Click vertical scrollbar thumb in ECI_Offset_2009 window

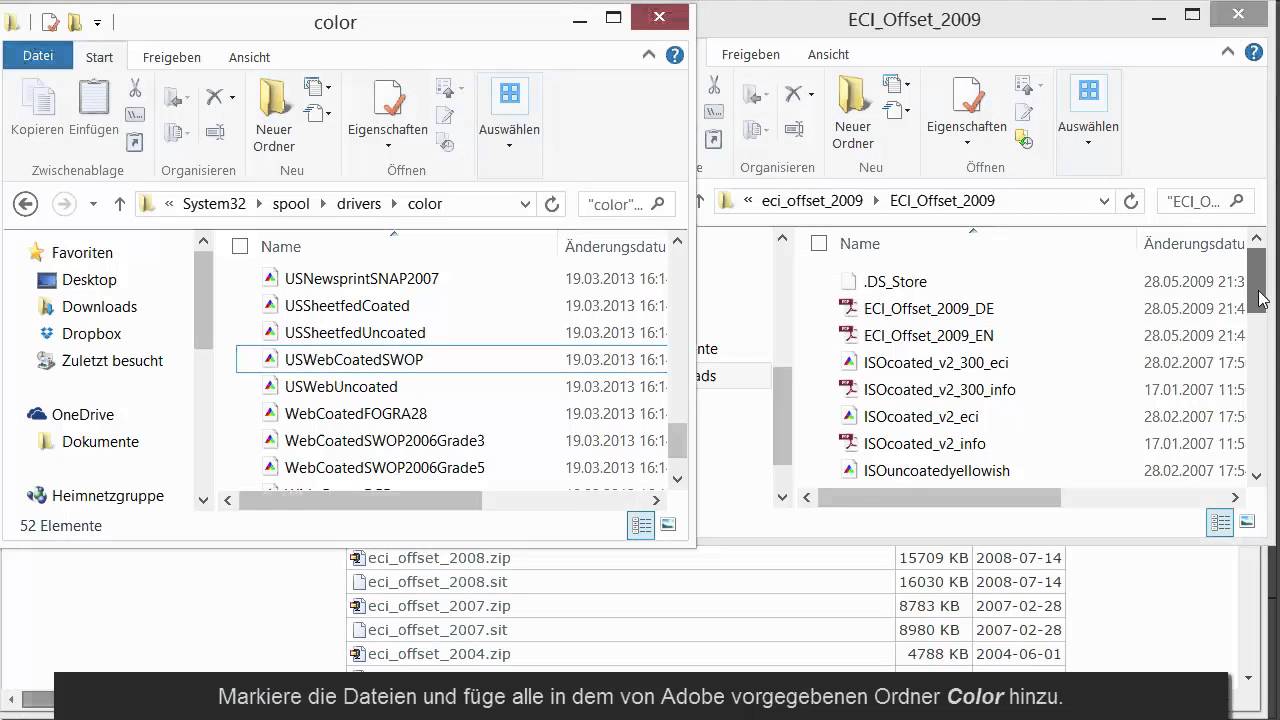click(1256, 280)
